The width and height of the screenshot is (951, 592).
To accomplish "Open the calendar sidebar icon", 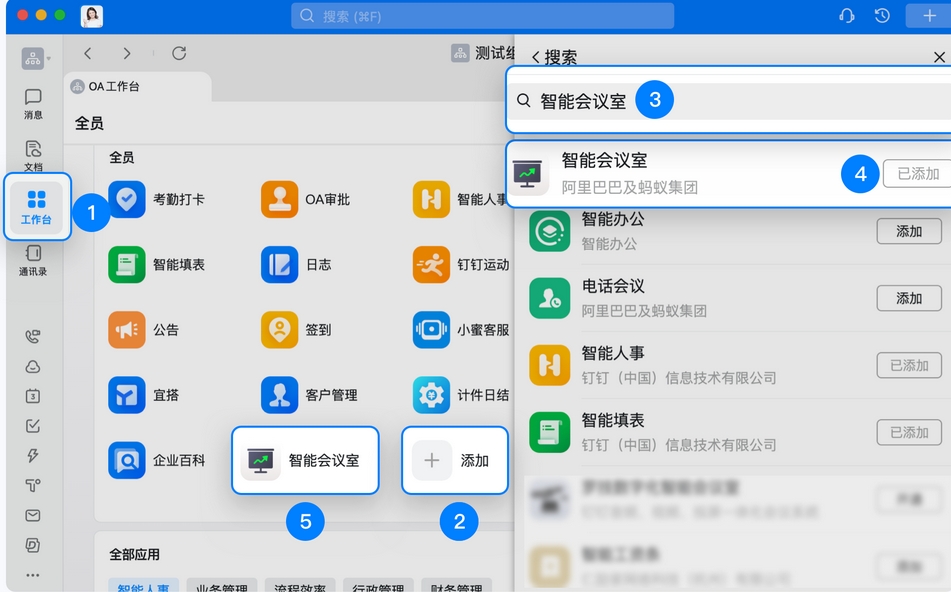I will (33, 396).
